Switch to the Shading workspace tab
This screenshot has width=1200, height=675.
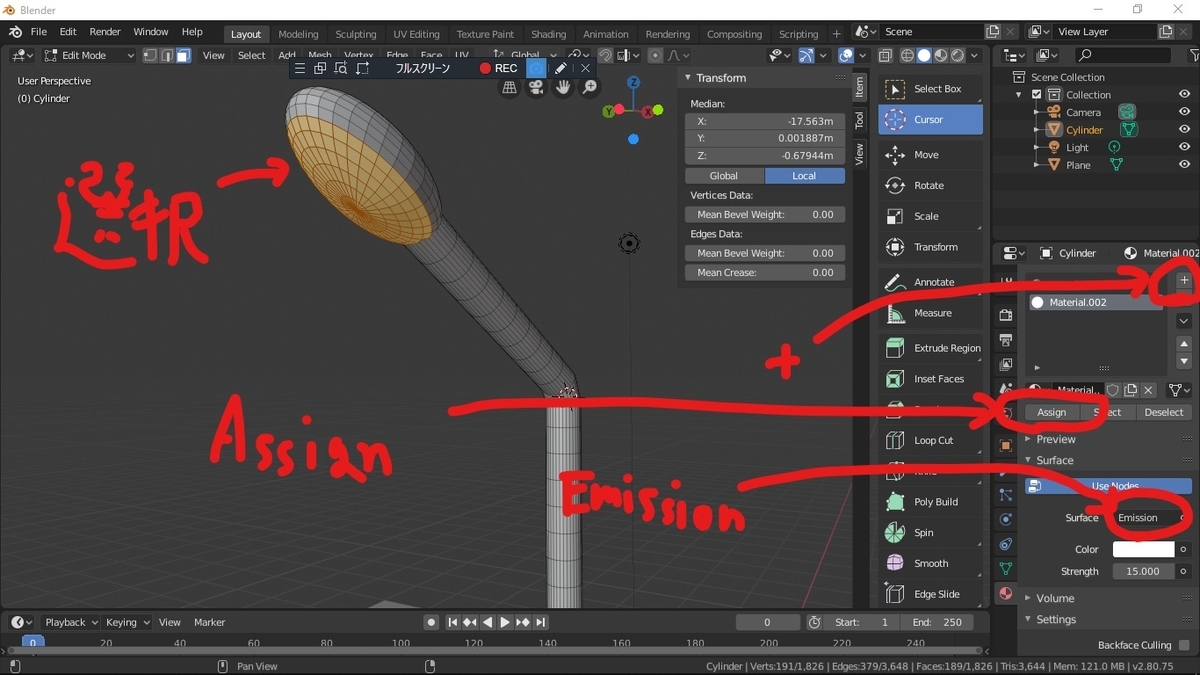(548, 34)
